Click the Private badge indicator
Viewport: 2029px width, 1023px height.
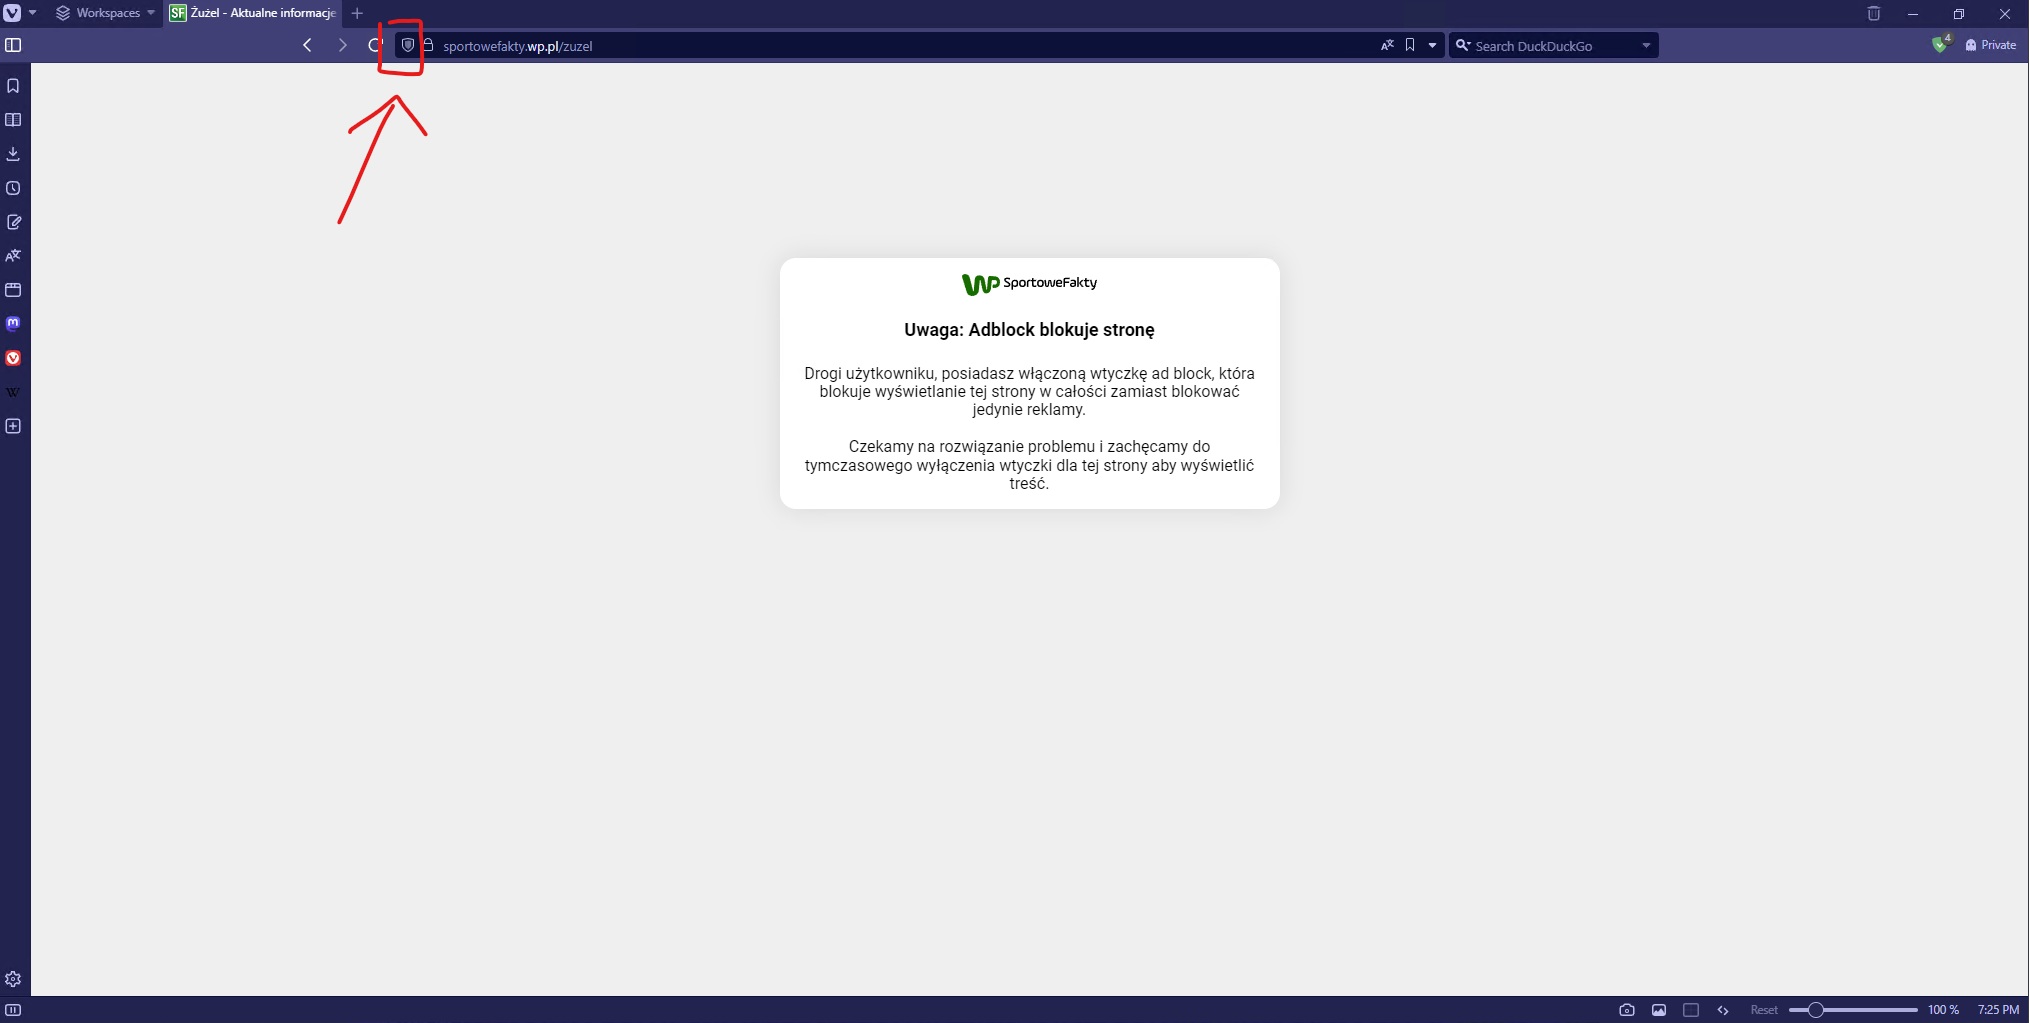pos(1991,45)
